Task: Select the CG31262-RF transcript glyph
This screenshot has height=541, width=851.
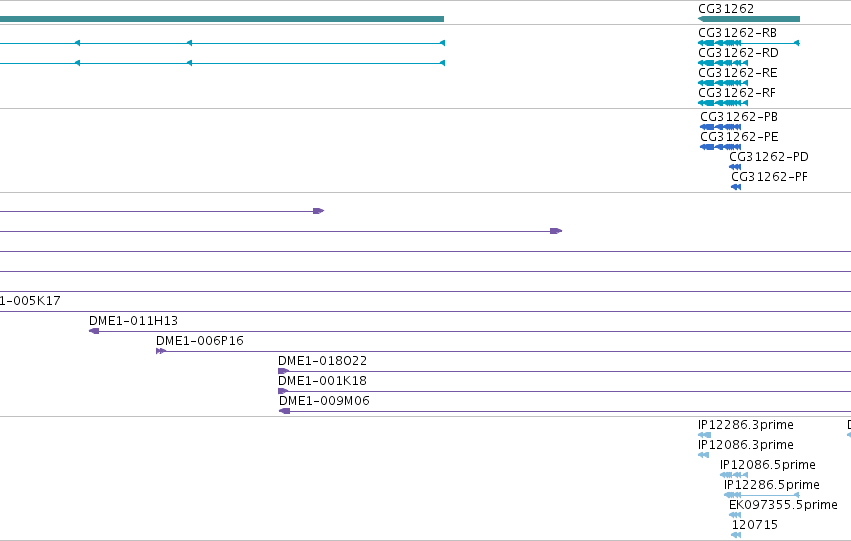Action: (723, 103)
